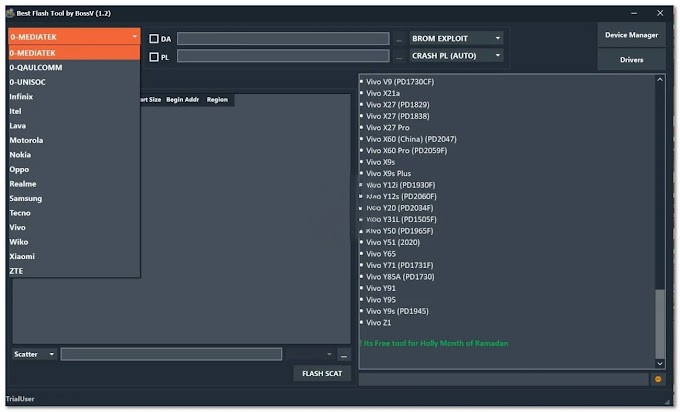
Task: Choose Wiko from the brand list
Action: click(x=74, y=242)
